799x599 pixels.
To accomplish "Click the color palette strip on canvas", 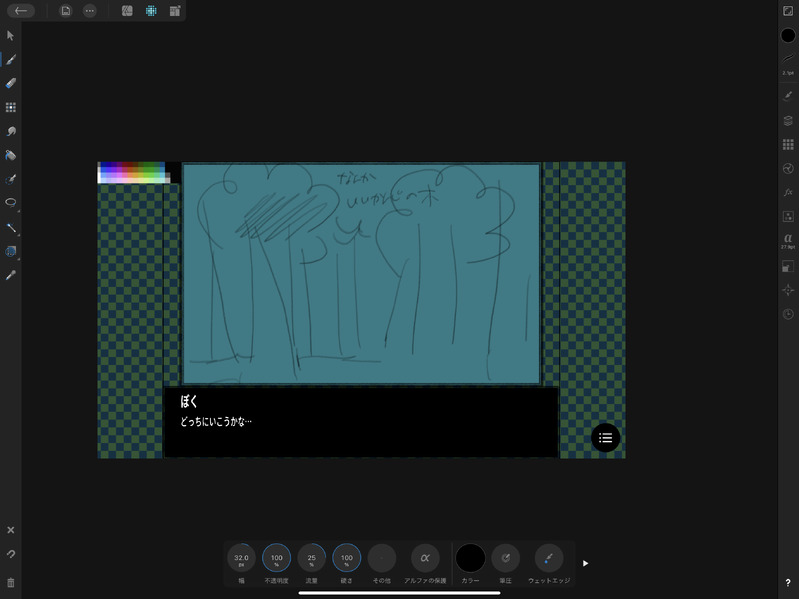I will (134, 173).
